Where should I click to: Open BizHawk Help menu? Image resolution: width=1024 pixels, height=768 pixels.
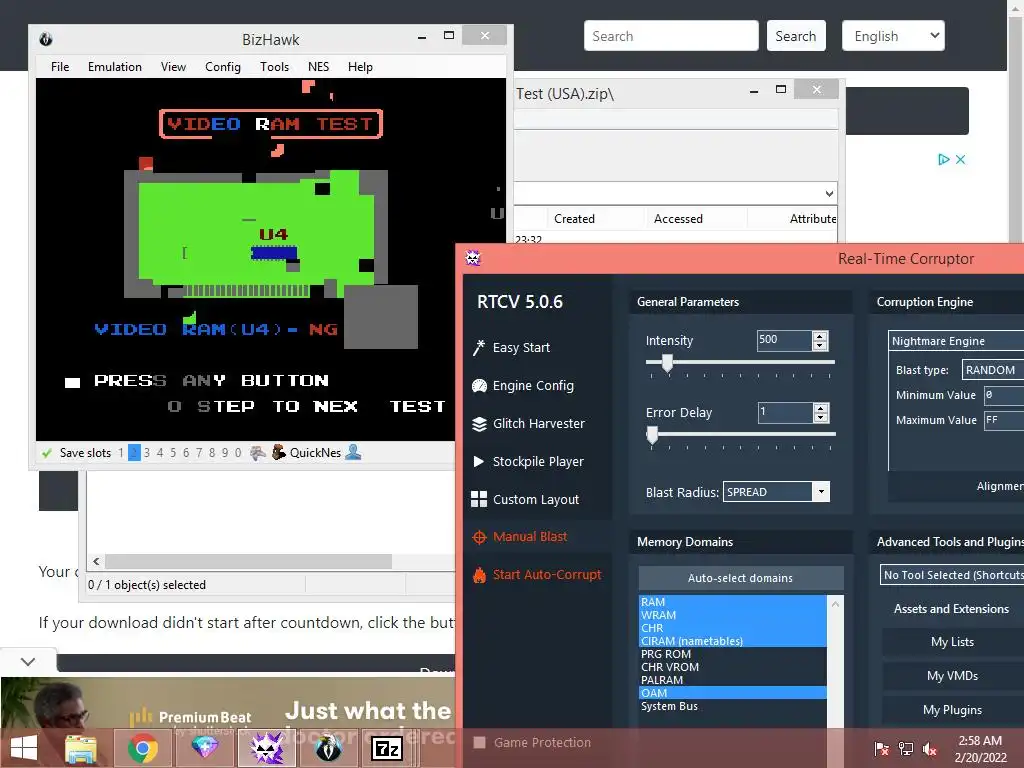(x=360, y=67)
